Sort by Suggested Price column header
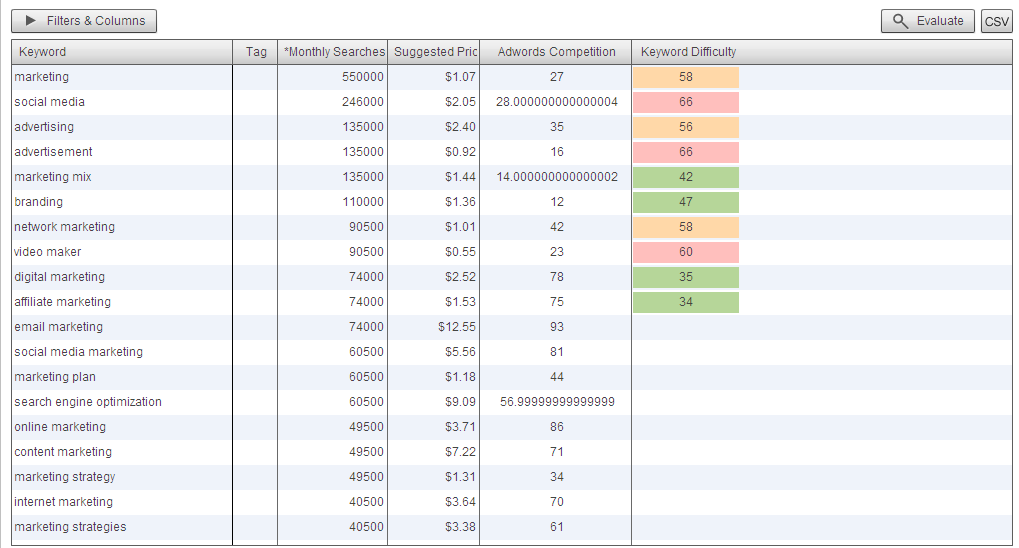The image size is (1019, 548). point(433,52)
